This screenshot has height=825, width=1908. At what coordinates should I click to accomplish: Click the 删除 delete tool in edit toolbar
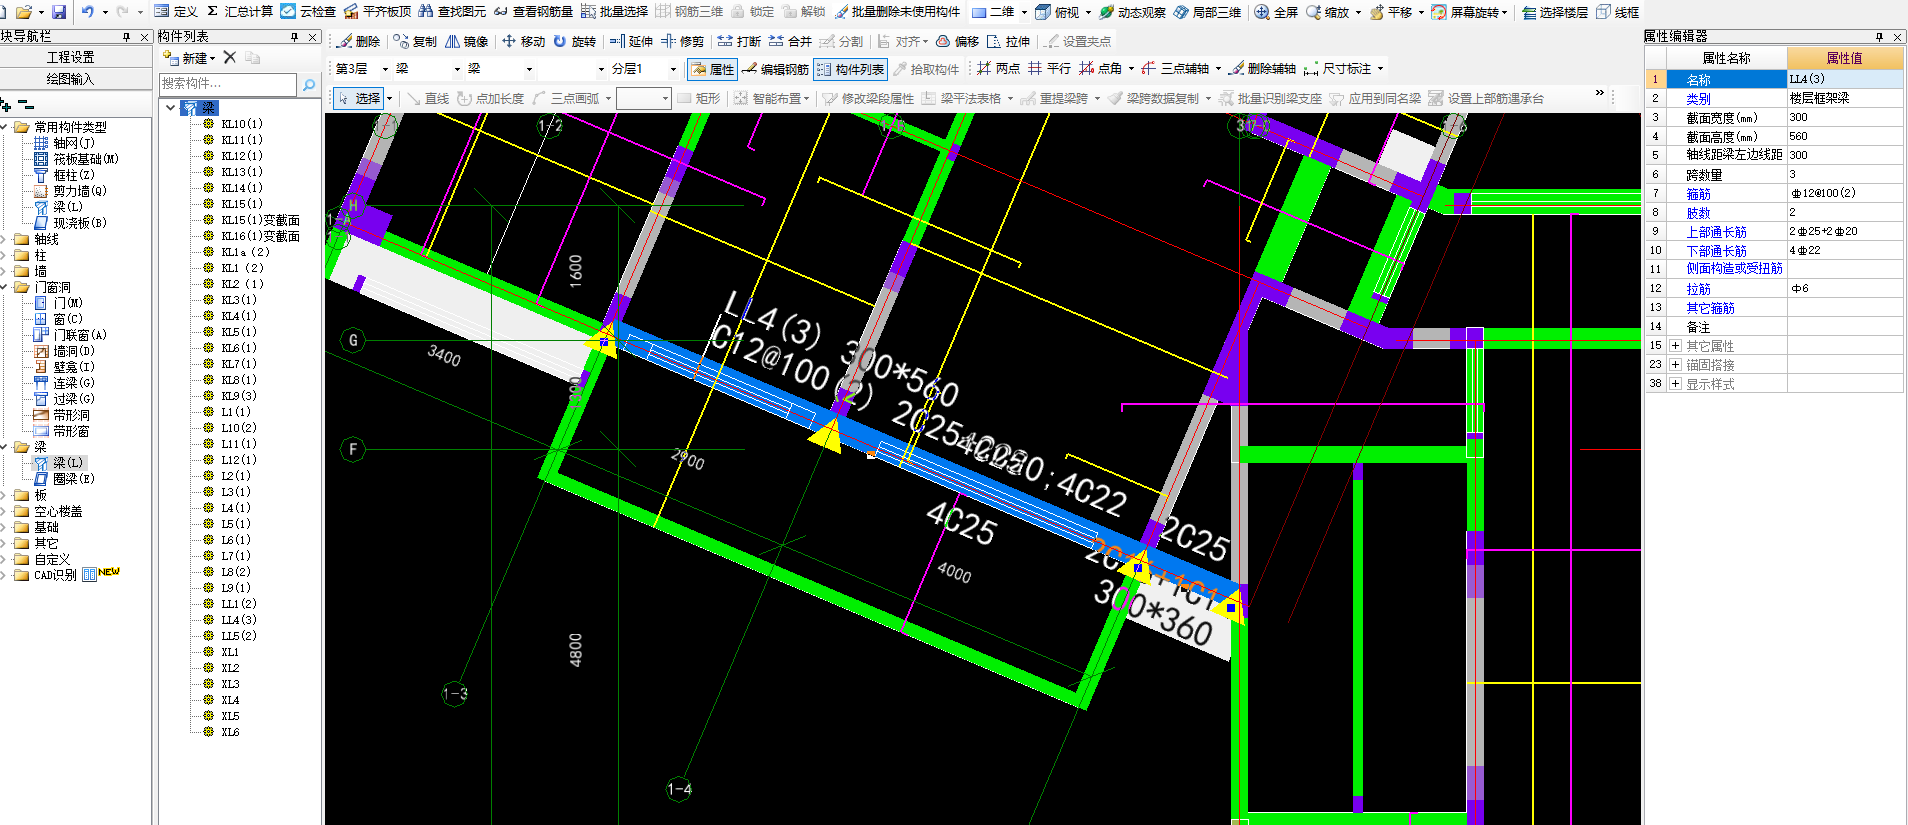pos(358,41)
